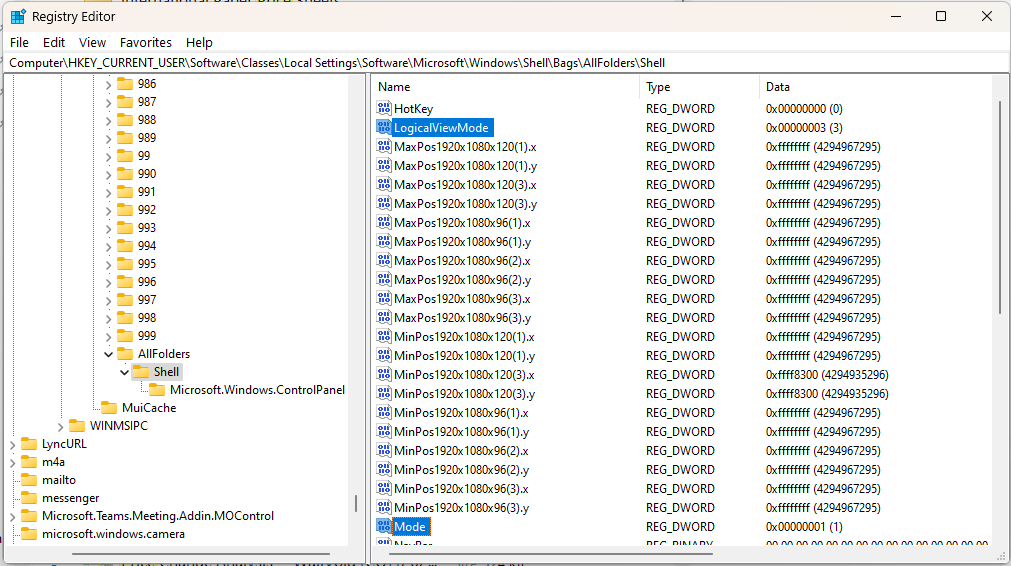1011x566 pixels.
Task: Select key 988 in the tree
Action: [x=146, y=120]
